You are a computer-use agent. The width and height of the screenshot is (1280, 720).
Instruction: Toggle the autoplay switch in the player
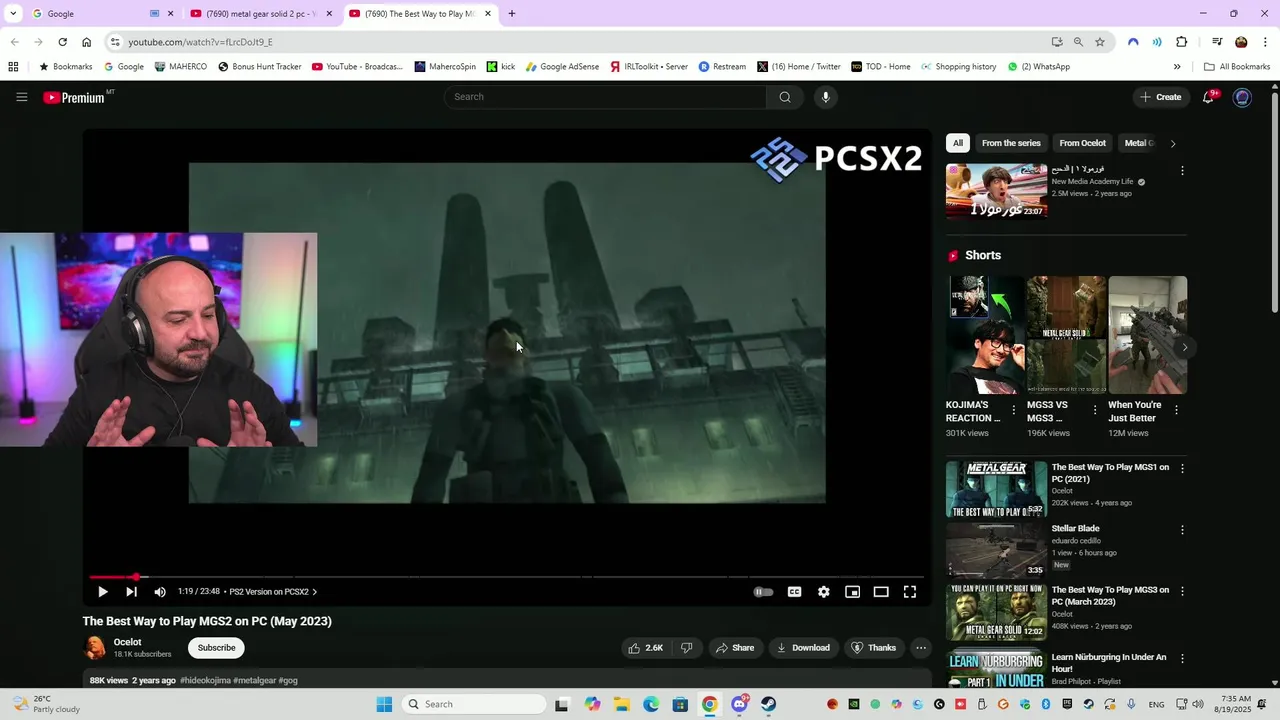pyautogui.click(x=763, y=592)
